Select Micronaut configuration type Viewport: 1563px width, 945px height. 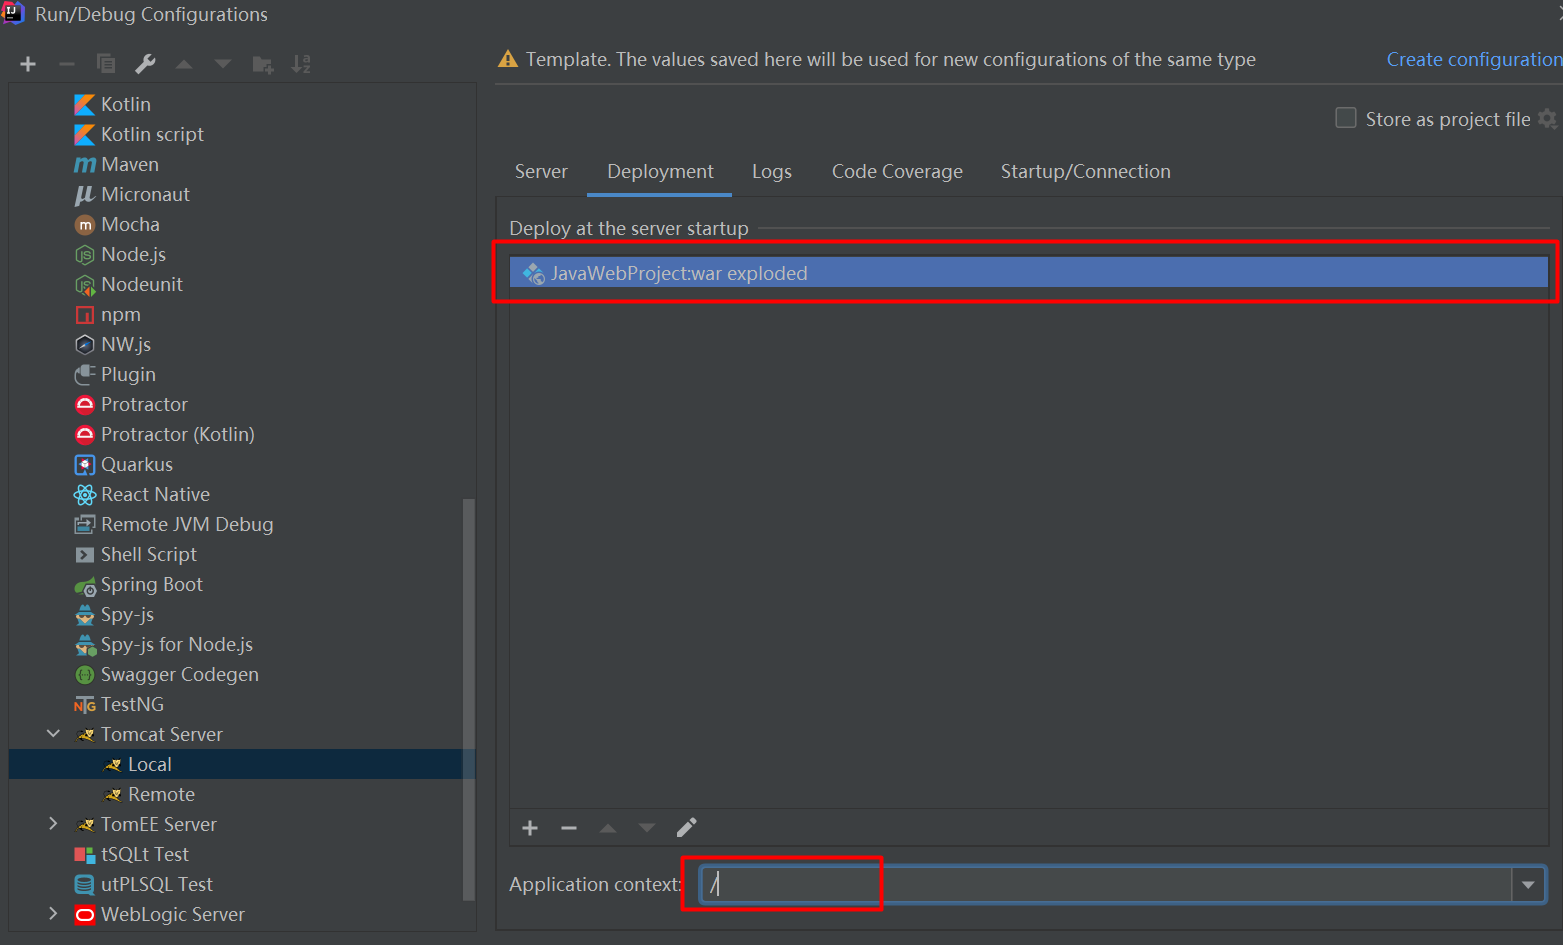click(x=145, y=194)
